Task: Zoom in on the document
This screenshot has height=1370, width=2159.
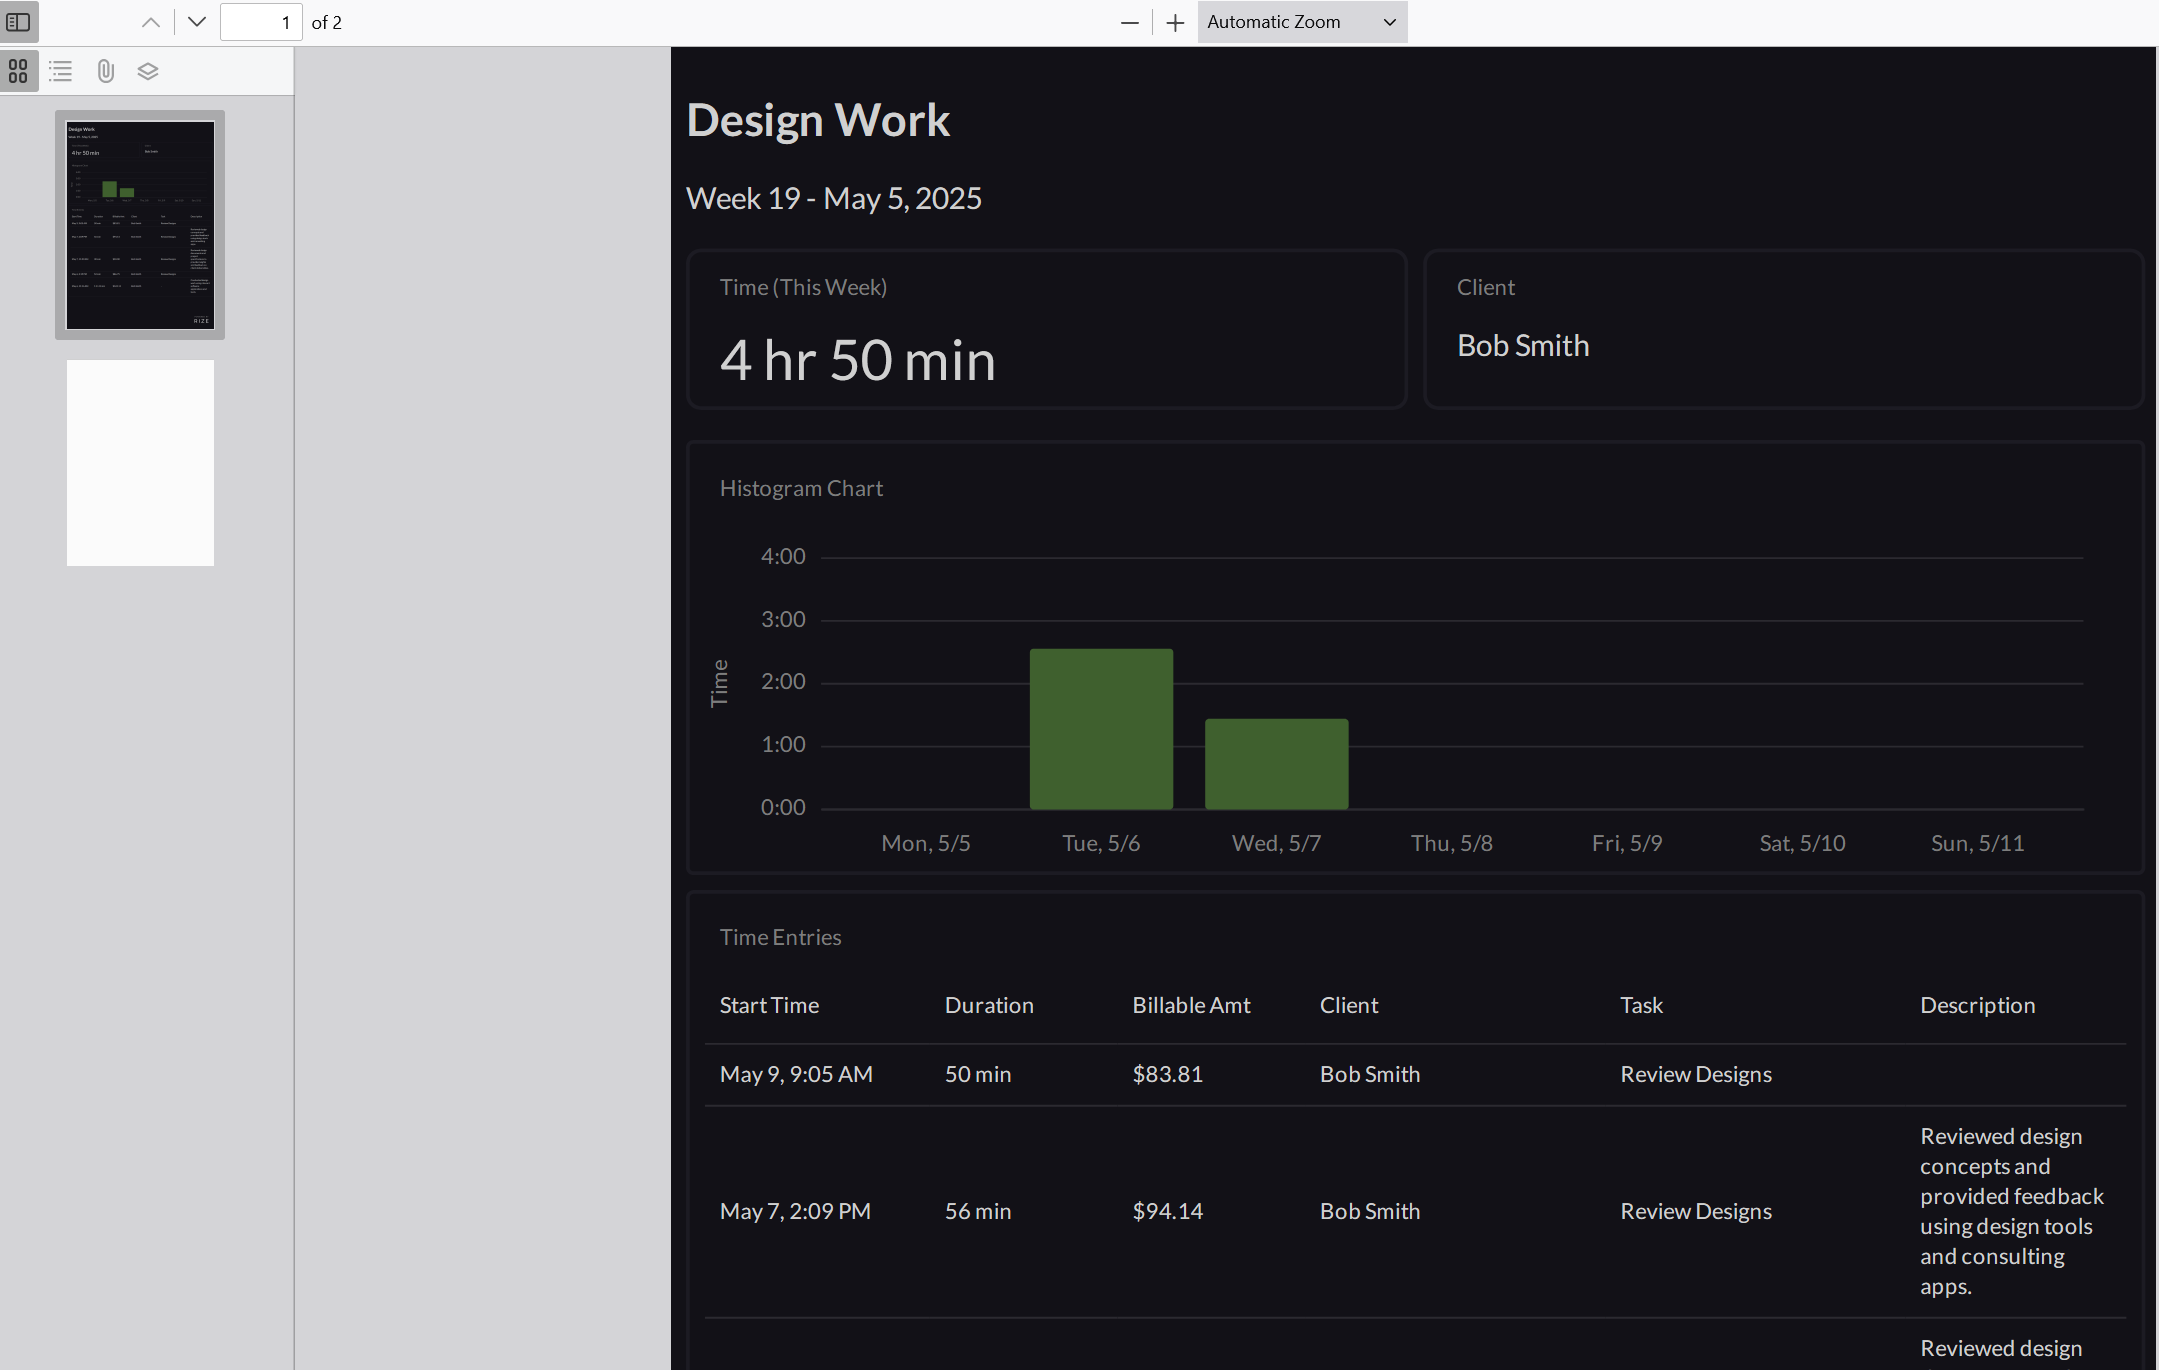Action: coord(1173,22)
